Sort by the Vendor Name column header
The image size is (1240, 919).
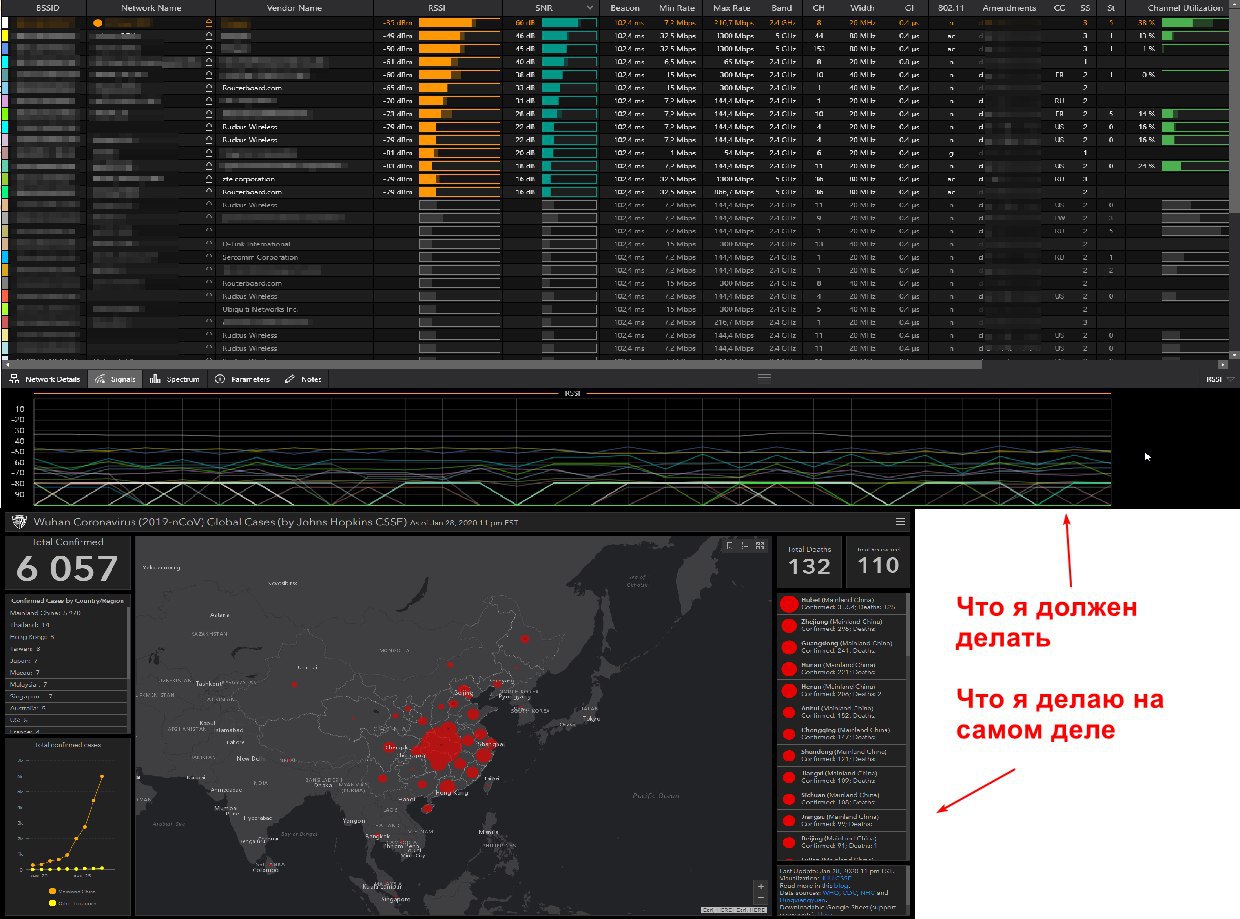point(295,7)
